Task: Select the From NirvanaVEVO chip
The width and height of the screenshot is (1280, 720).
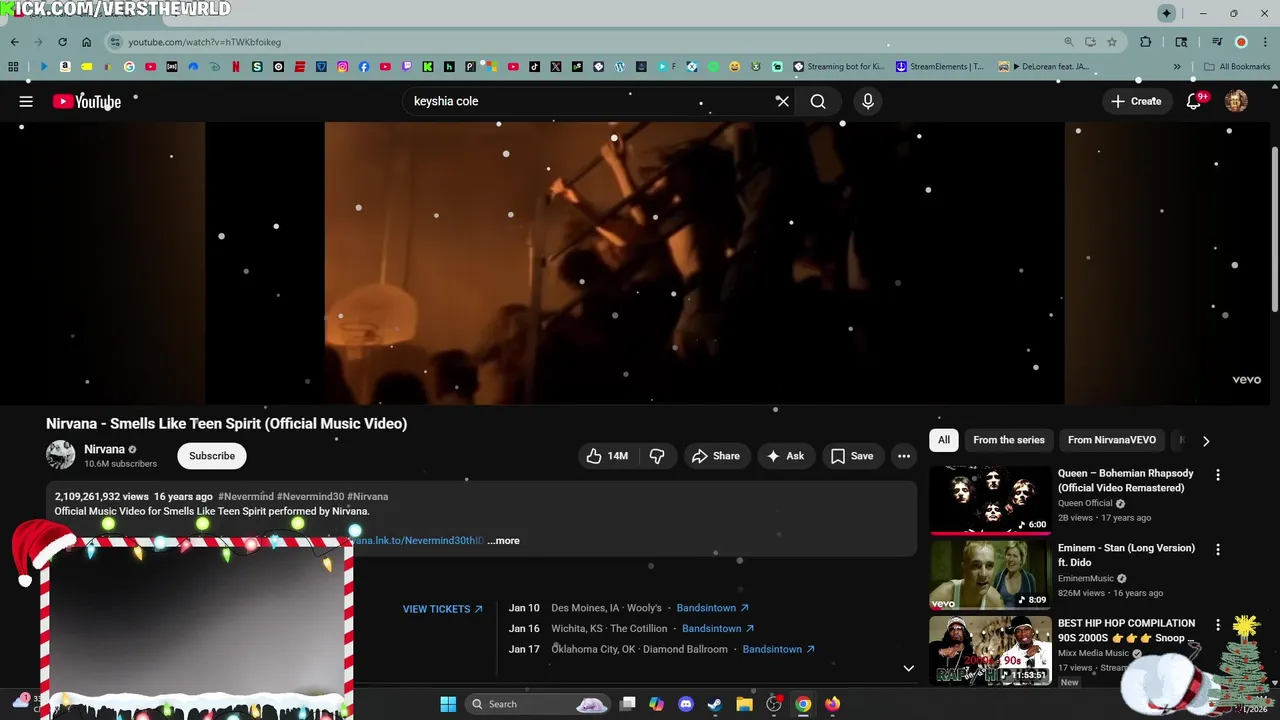Action: click(x=1111, y=440)
